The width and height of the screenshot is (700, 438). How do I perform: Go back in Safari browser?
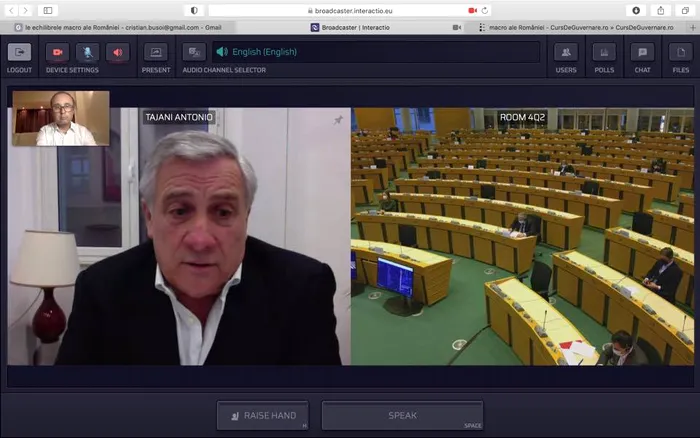point(11,10)
